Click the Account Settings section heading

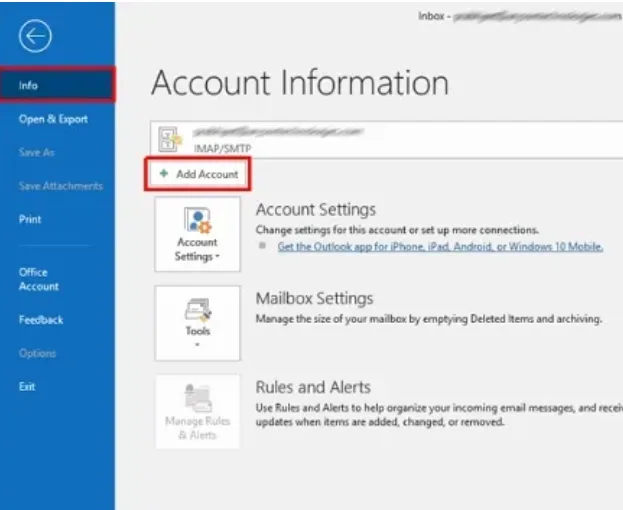pos(315,209)
